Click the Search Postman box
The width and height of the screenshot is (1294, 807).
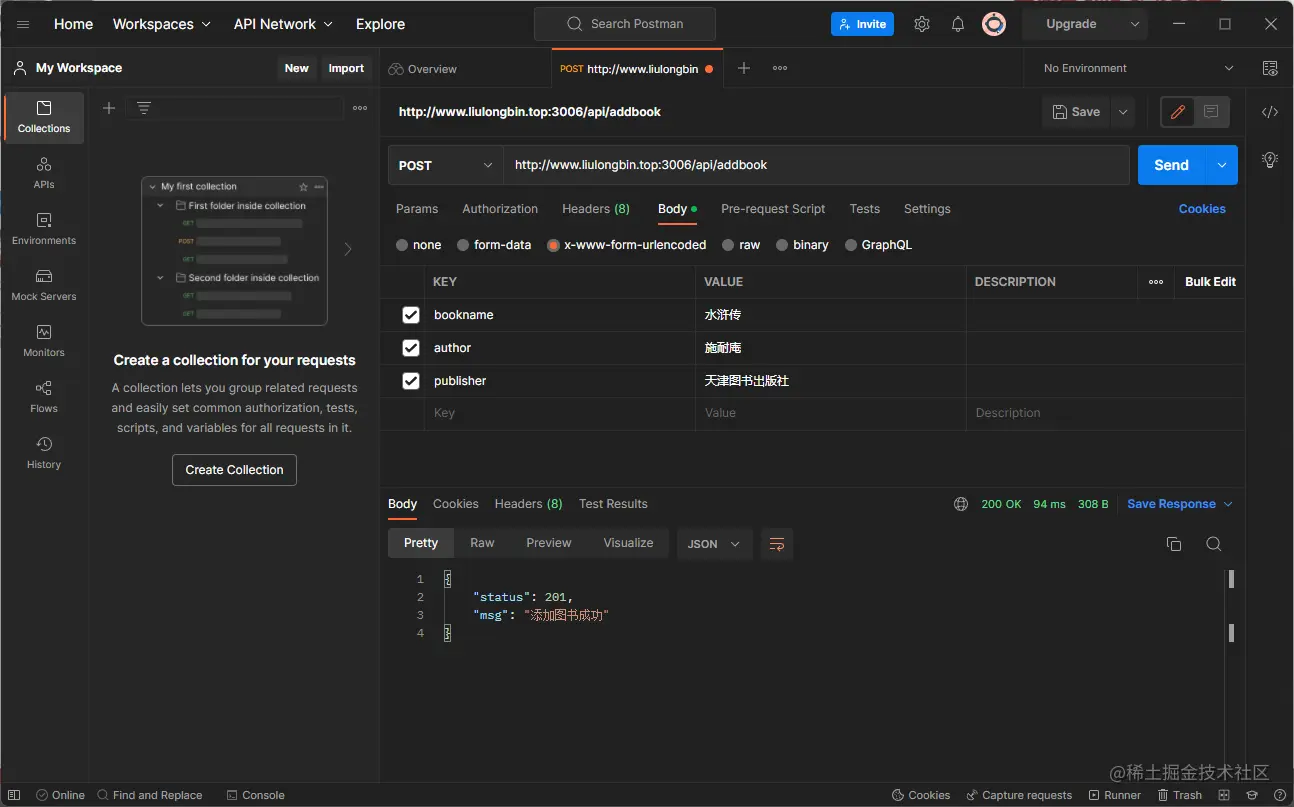[625, 24]
